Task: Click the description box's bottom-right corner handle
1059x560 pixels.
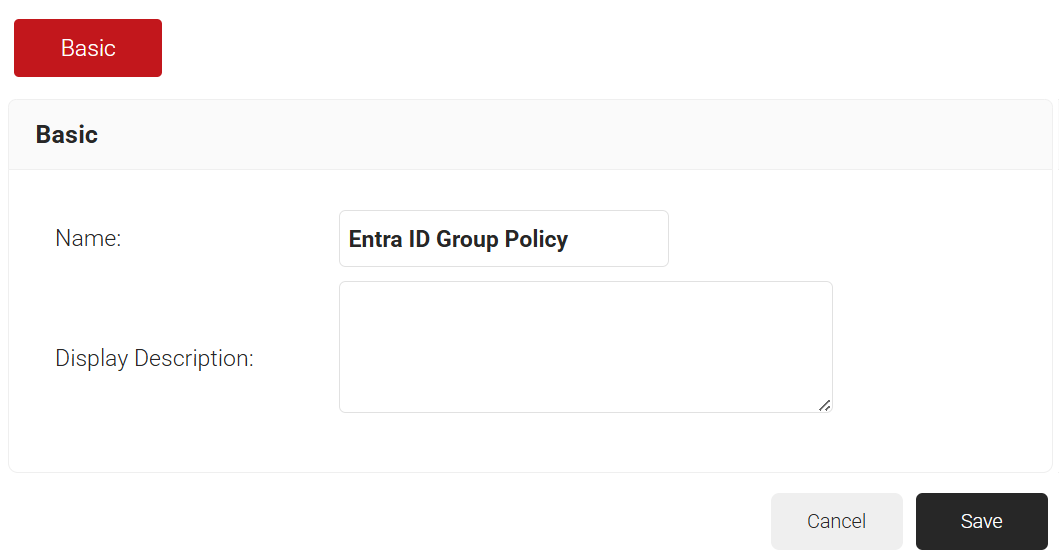Action: [825, 405]
